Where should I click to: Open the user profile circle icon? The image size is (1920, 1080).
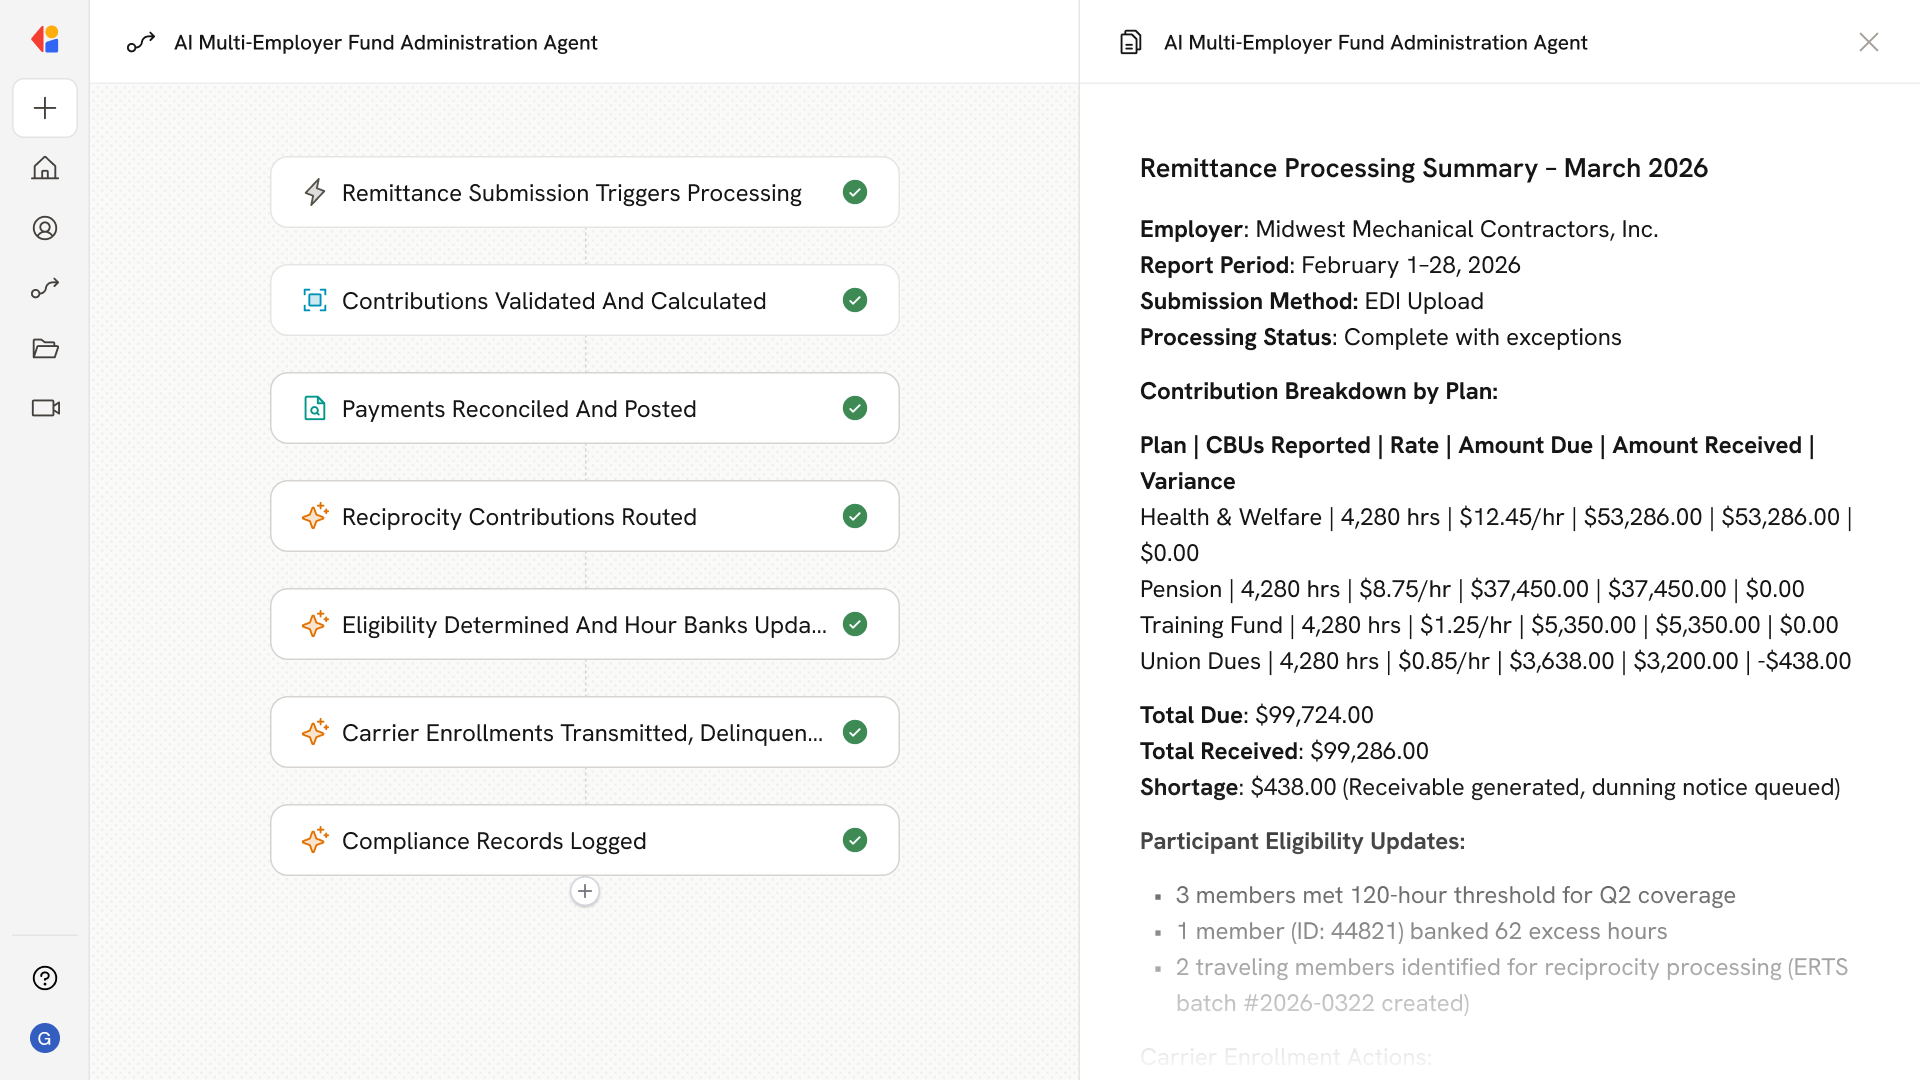tap(45, 228)
